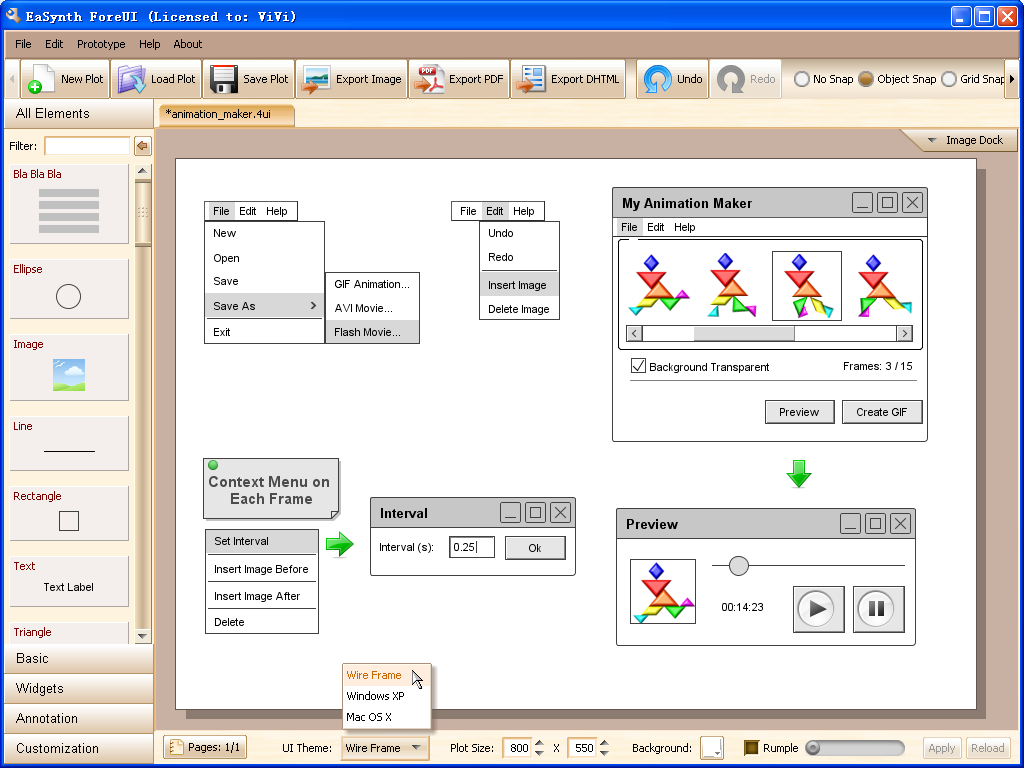Viewport: 1024px width, 768px height.
Task: Open the UI Theme dropdown
Action: (x=385, y=748)
